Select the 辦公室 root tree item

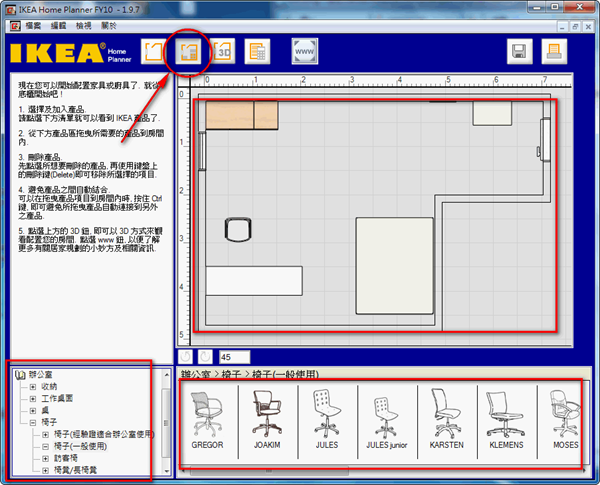[x=41, y=375]
